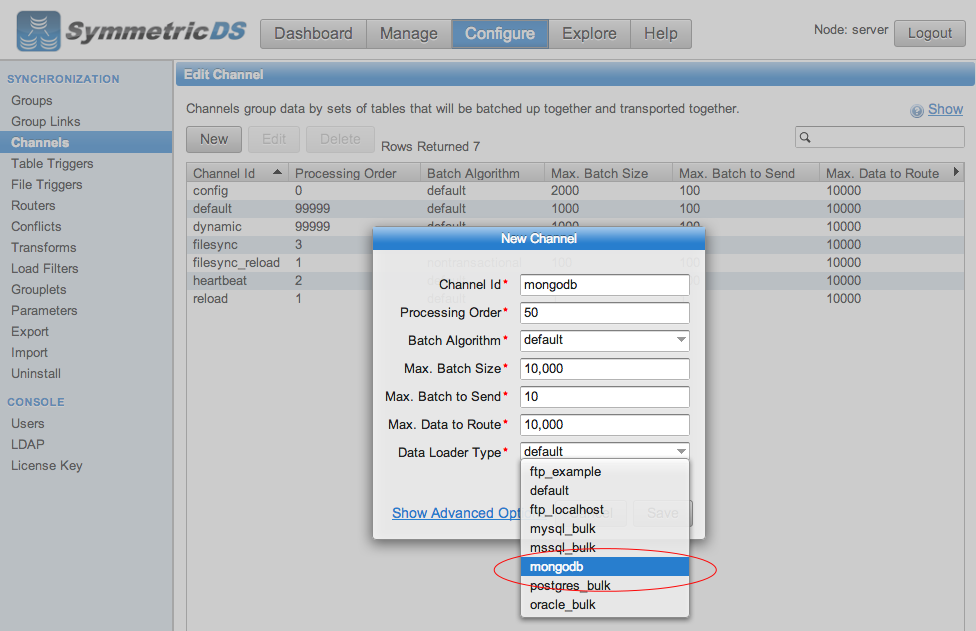Pick mysql_bulk data loader option
Image resolution: width=976 pixels, height=631 pixels.
[563, 529]
